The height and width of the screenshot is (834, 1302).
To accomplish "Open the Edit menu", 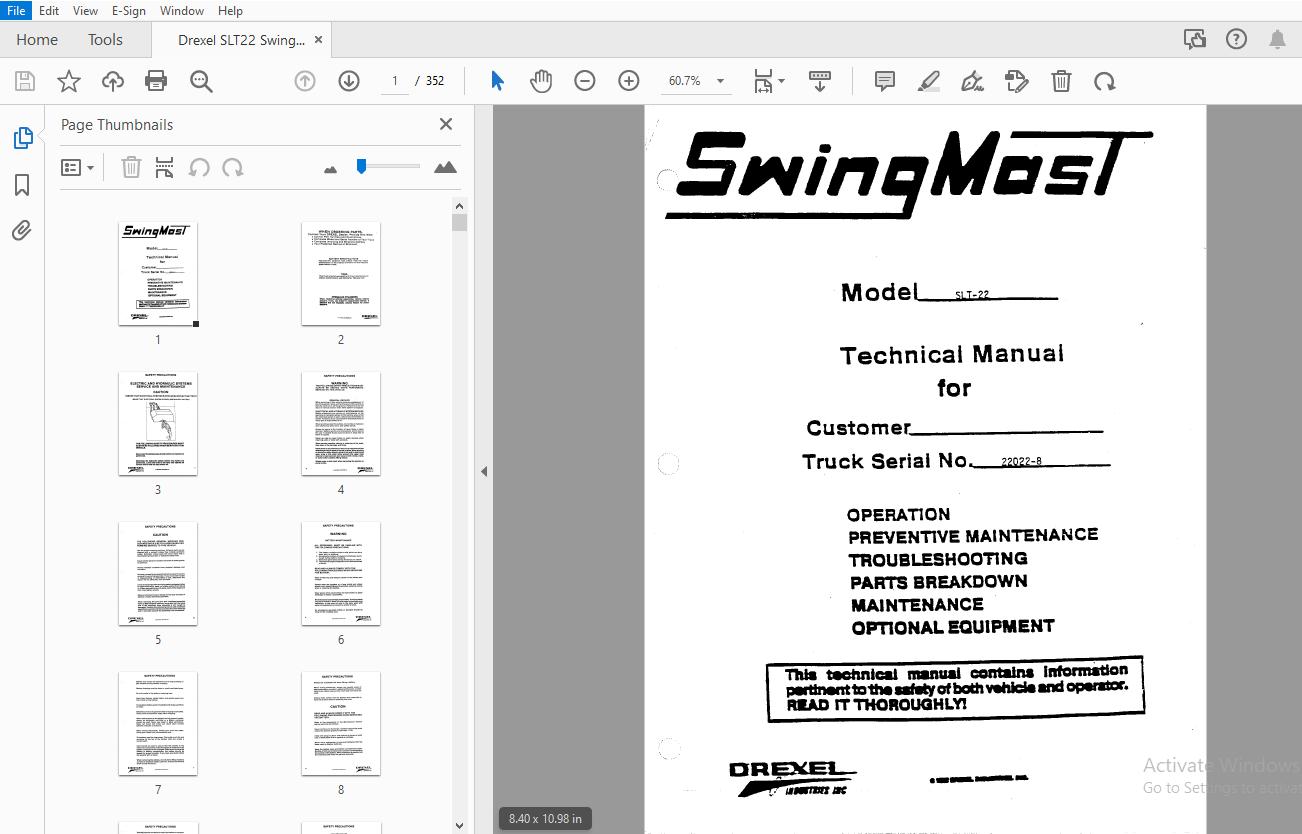I will [49, 10].
